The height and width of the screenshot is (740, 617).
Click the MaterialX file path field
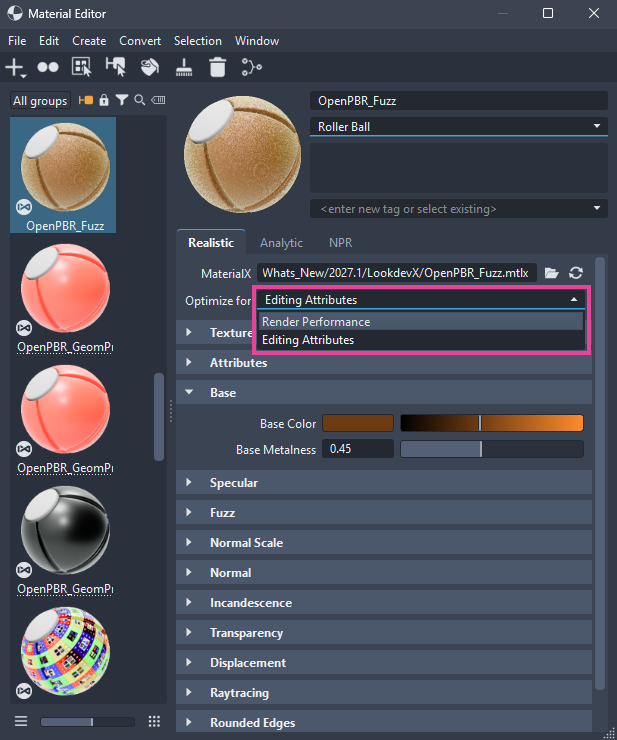tap(397, 273)
